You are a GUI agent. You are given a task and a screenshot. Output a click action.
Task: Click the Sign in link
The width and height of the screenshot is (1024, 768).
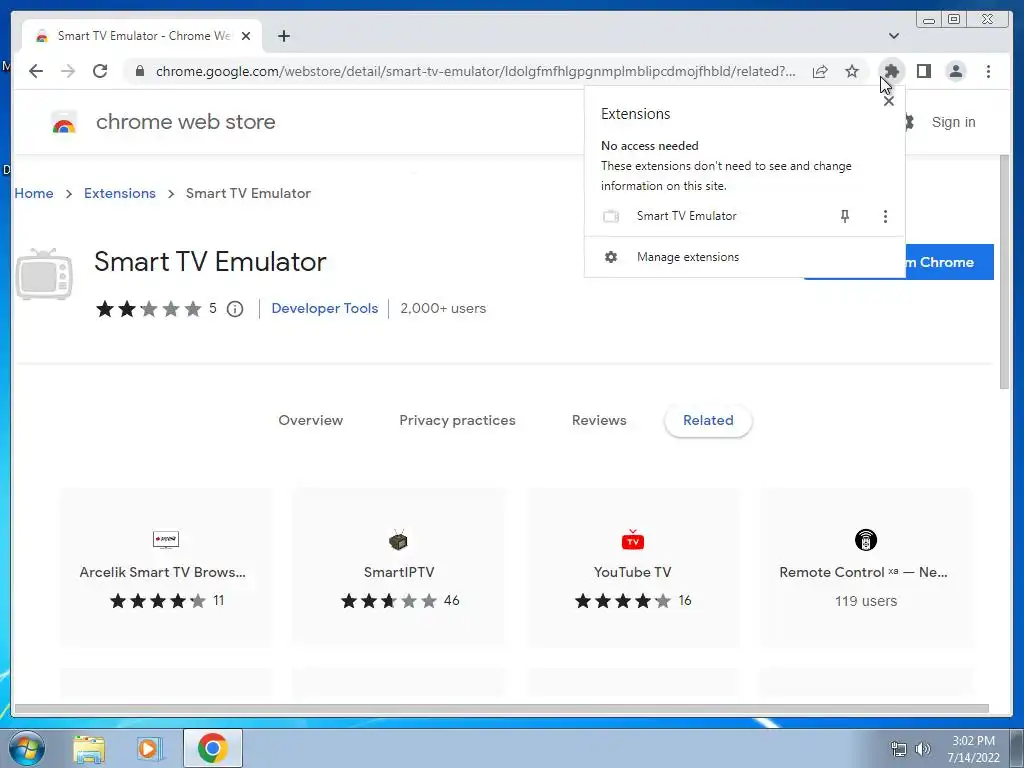[x=953, y=122]
